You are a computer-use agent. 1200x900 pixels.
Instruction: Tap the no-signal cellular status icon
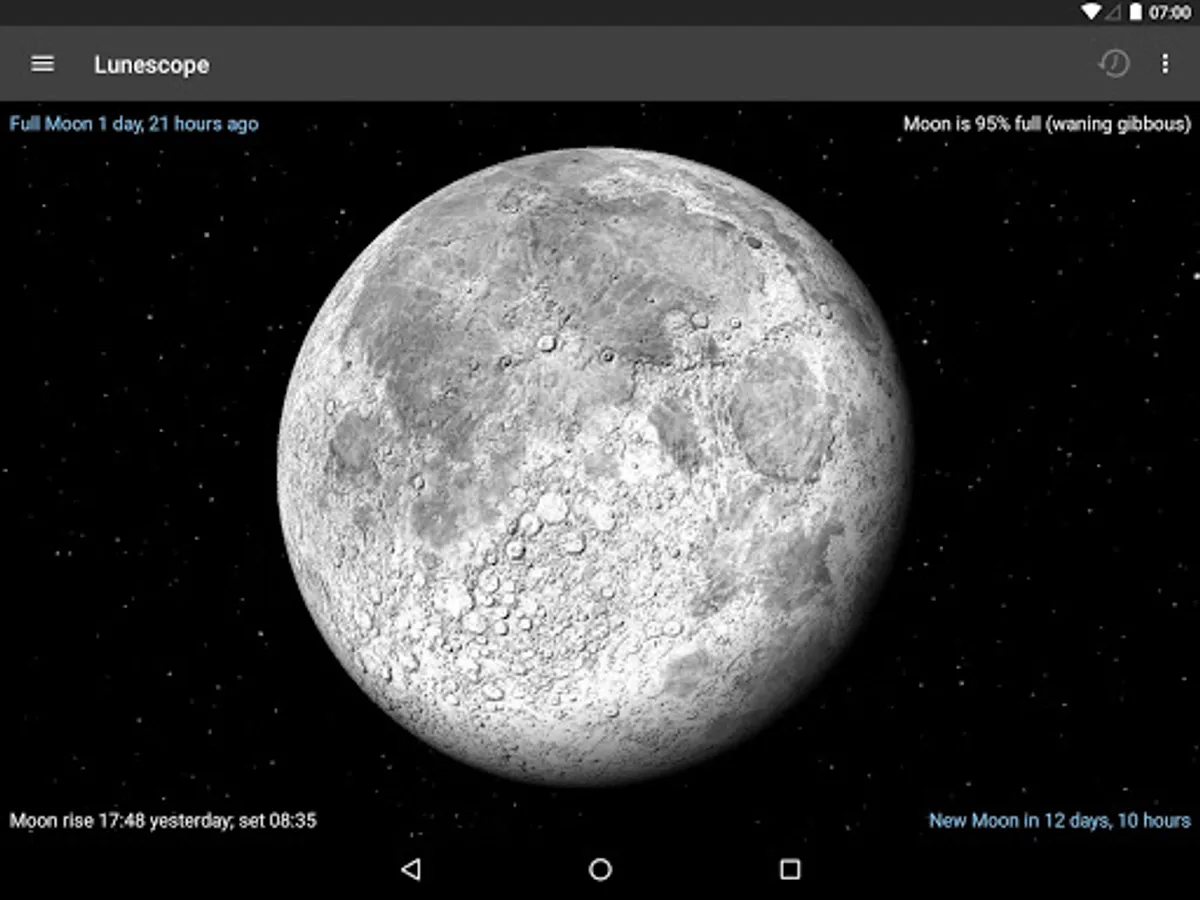1112,12
